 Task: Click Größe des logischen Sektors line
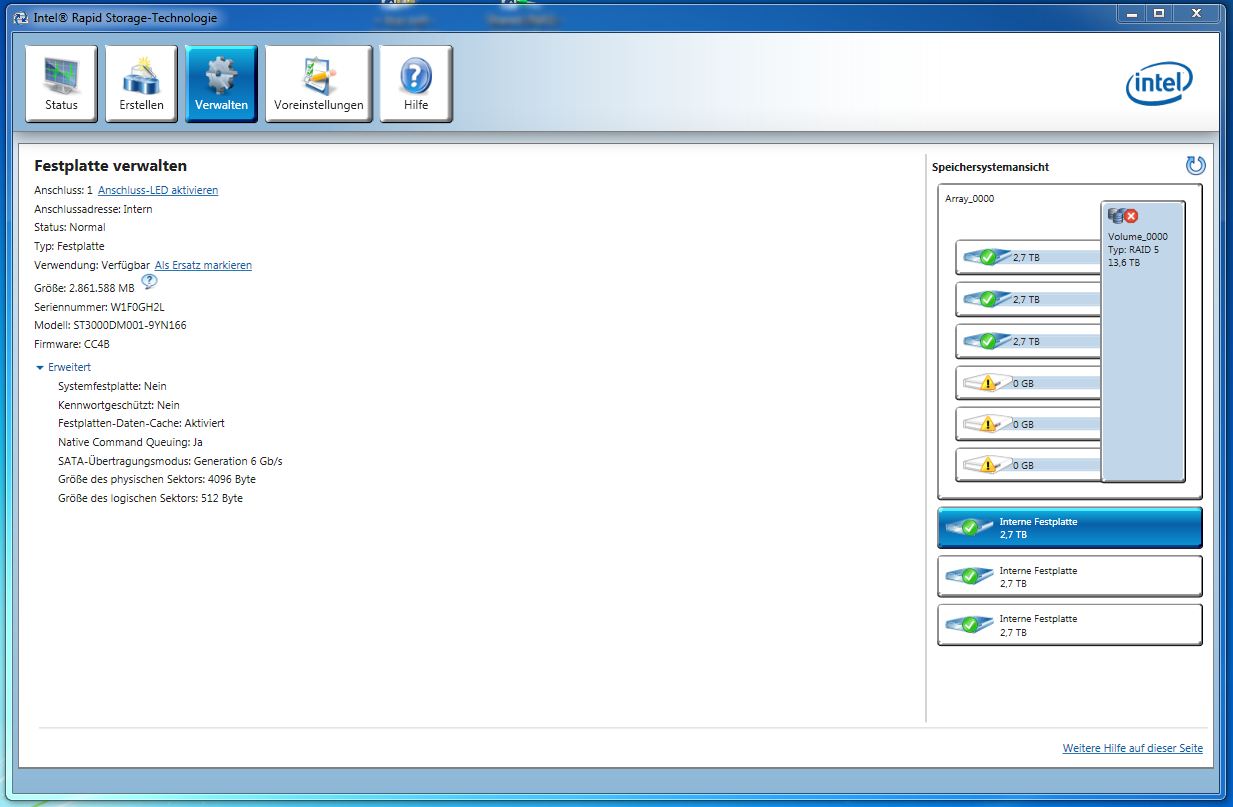click(150, 498)
